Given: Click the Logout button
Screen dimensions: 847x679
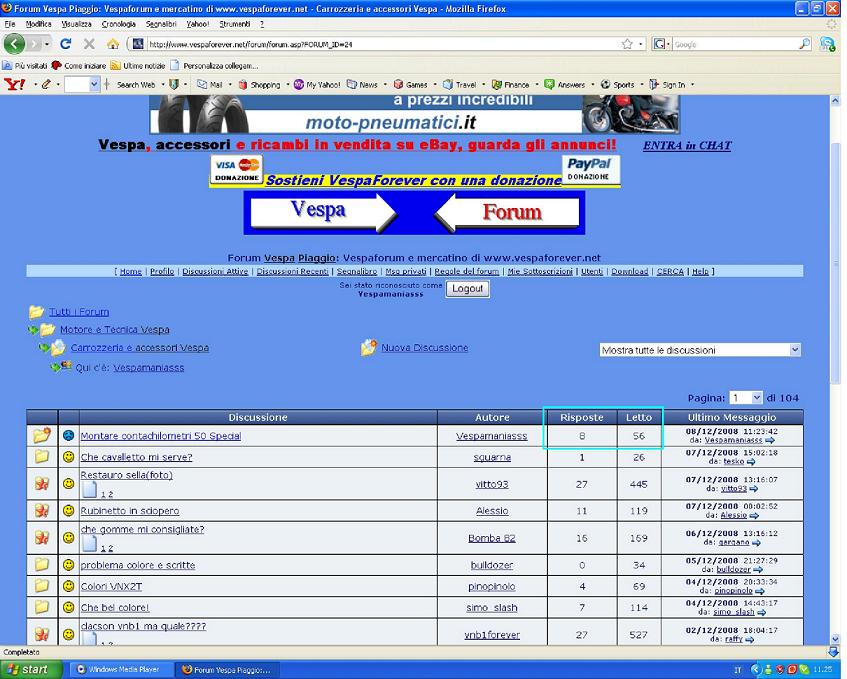Looking at the screenshot, I should click(x=467, y=288).
